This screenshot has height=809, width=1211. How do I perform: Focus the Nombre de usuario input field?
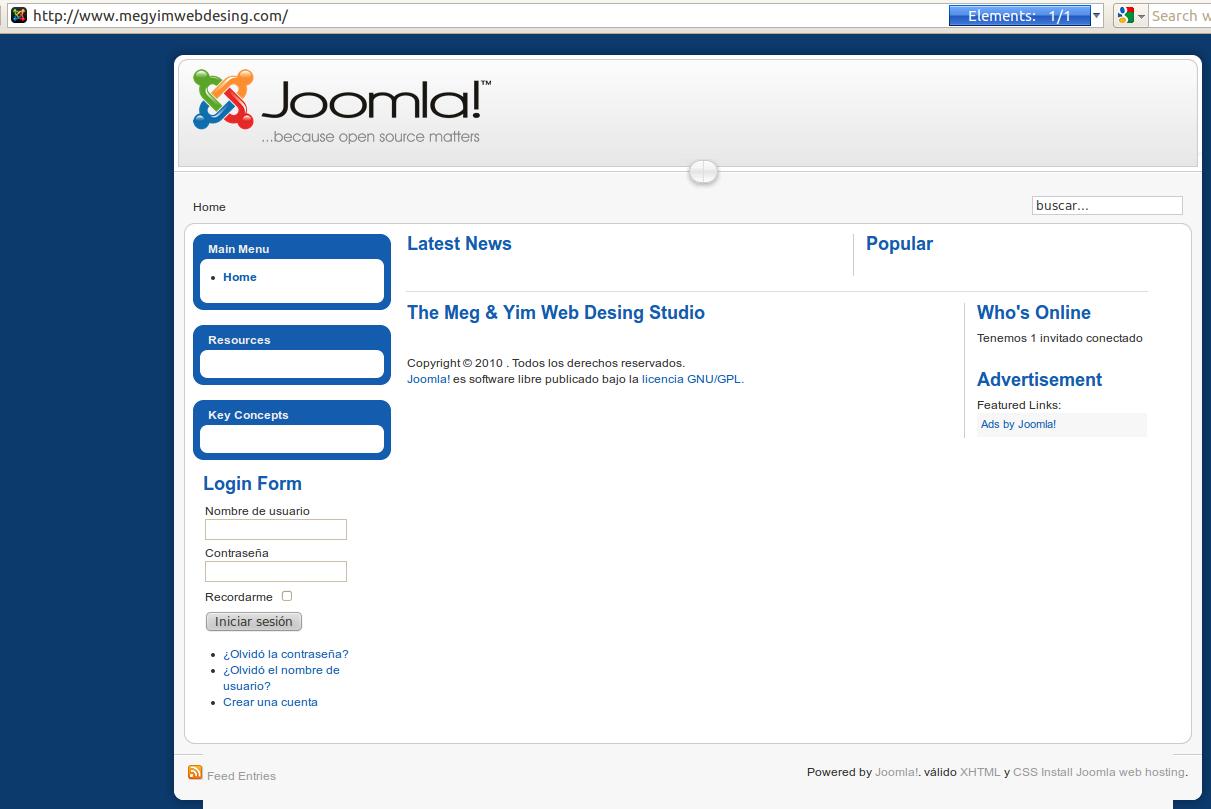click(x=276, y=530)
